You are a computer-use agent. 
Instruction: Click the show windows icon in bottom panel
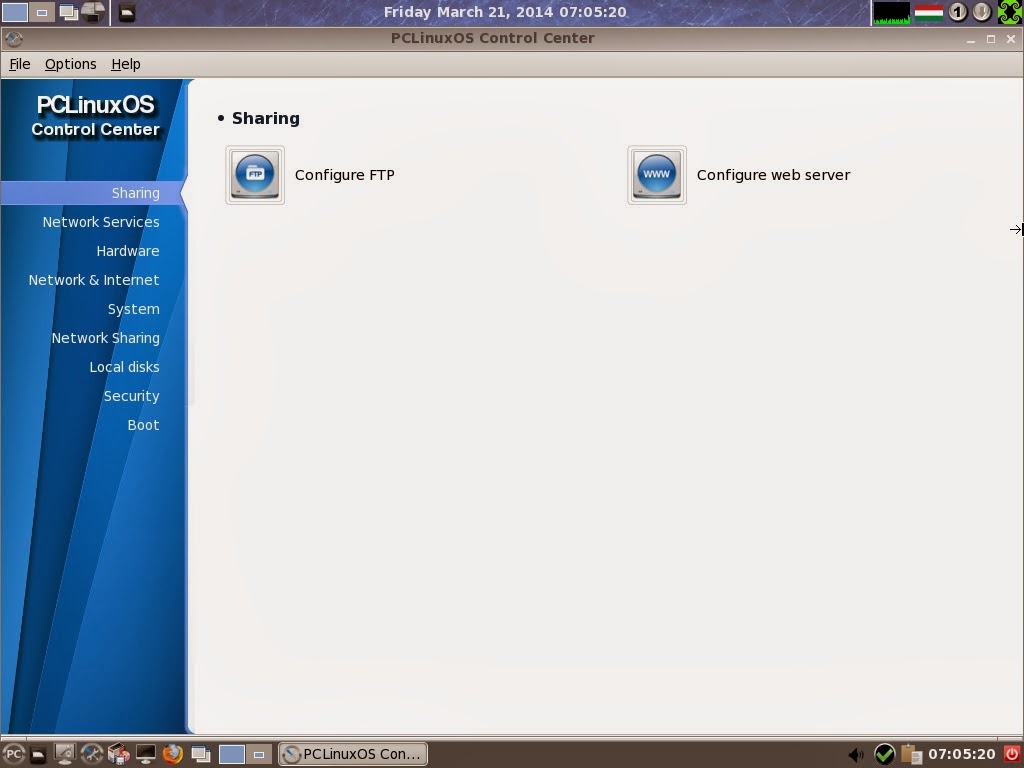tap(200, 754)
